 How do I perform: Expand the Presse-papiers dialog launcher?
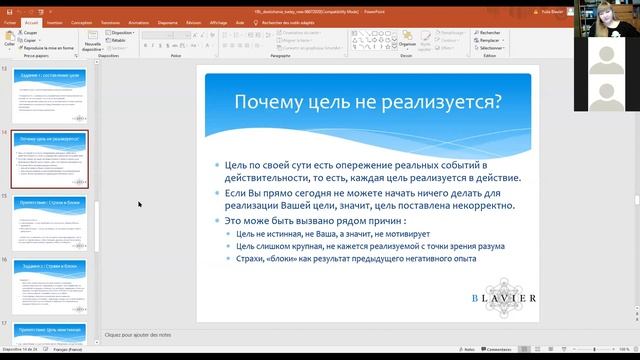[76, 56]
